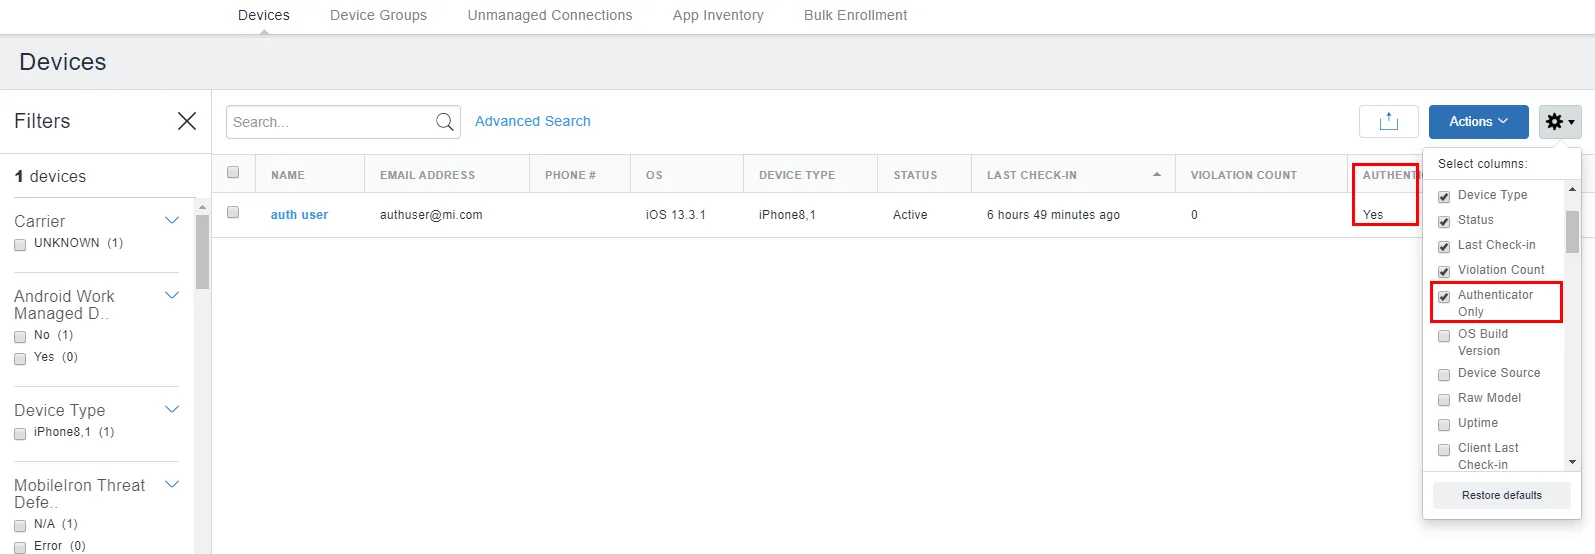Click the search magnifier icon
1595x554 pixels.
click(445, 122)
